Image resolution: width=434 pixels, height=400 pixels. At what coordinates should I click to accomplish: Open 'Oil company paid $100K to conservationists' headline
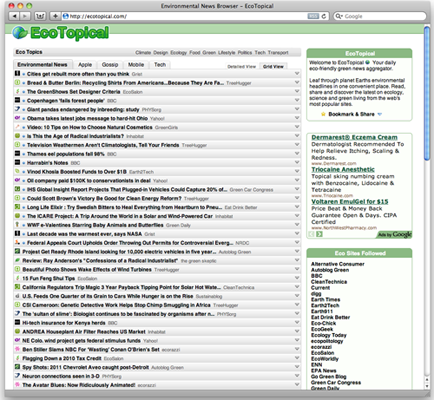pos(89,180)
